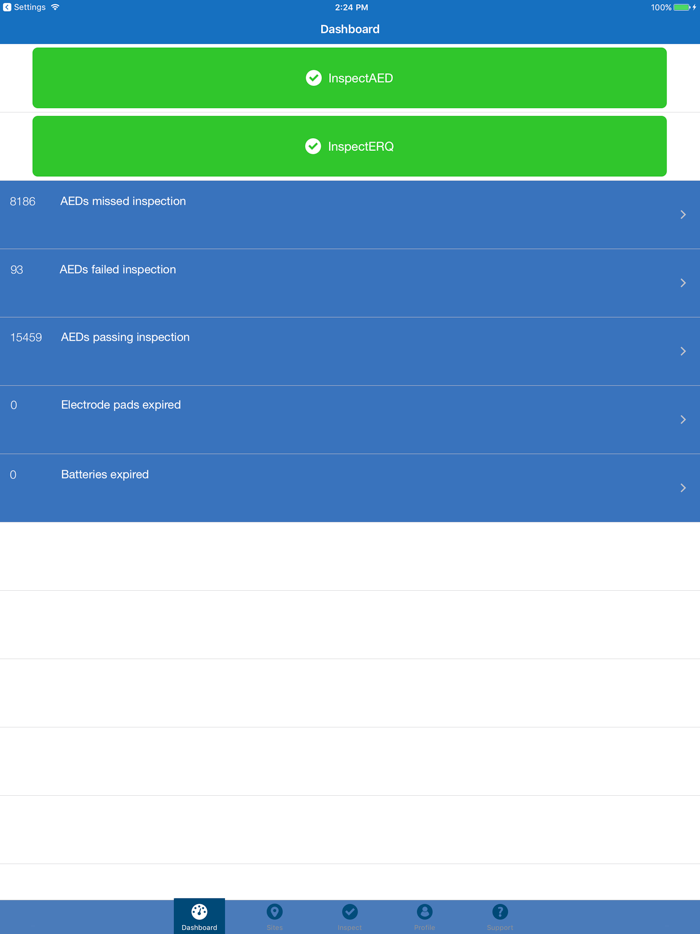Image resolution: width=700 pixels, height=934 pixels.
Task: Open the InspectERQ green button
Action: coord(349,147)
